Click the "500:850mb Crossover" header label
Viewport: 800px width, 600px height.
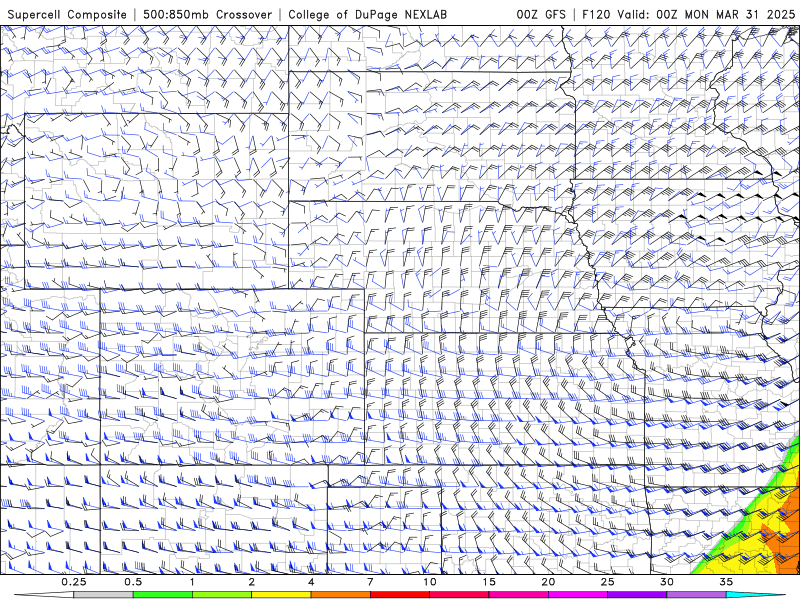click(207, 14)
